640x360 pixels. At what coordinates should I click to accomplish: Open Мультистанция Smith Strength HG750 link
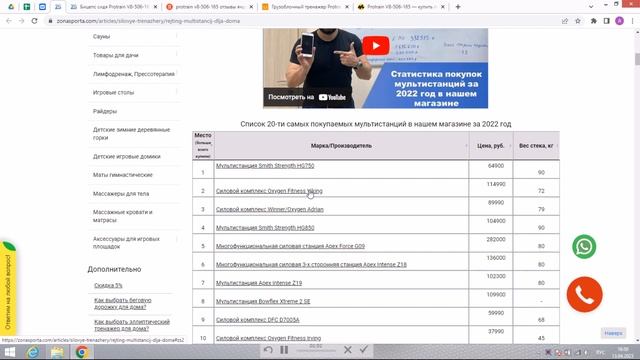point(265,166)
